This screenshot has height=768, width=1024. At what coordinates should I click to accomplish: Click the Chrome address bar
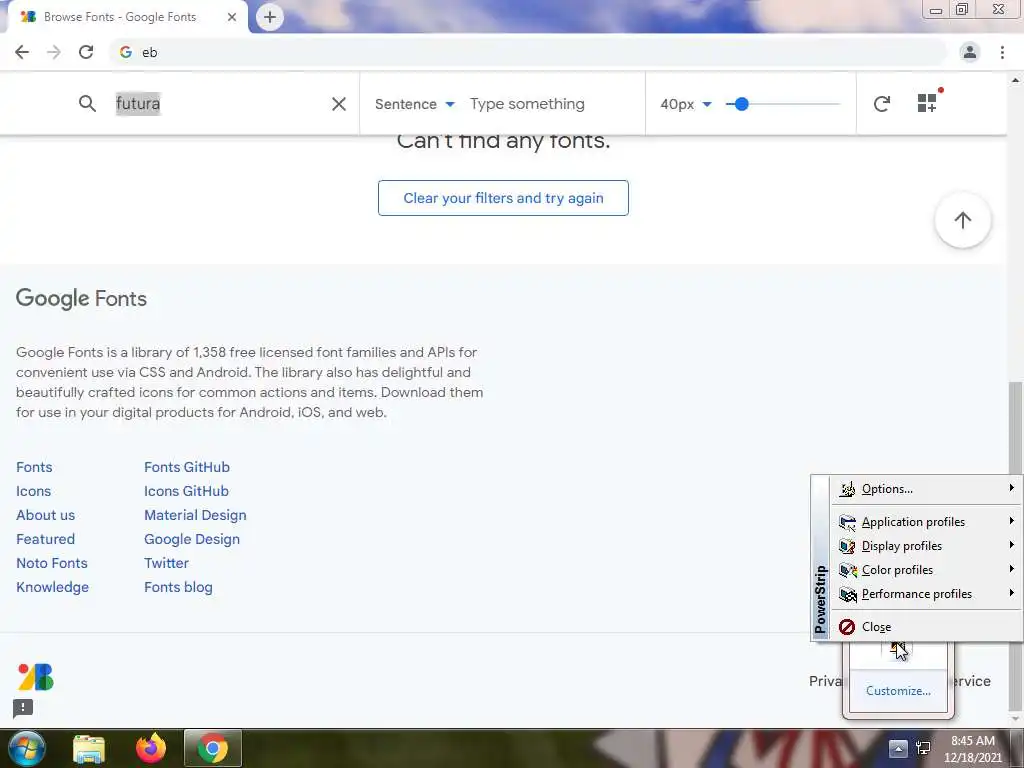coord(529,52)
